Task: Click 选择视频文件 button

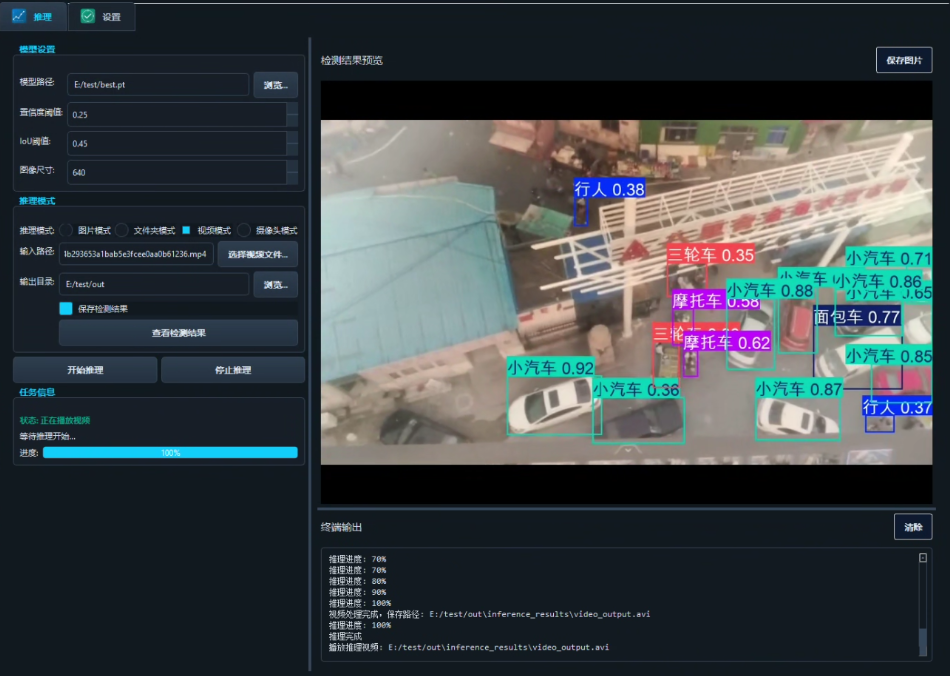Action: click(x=257, y=254)
